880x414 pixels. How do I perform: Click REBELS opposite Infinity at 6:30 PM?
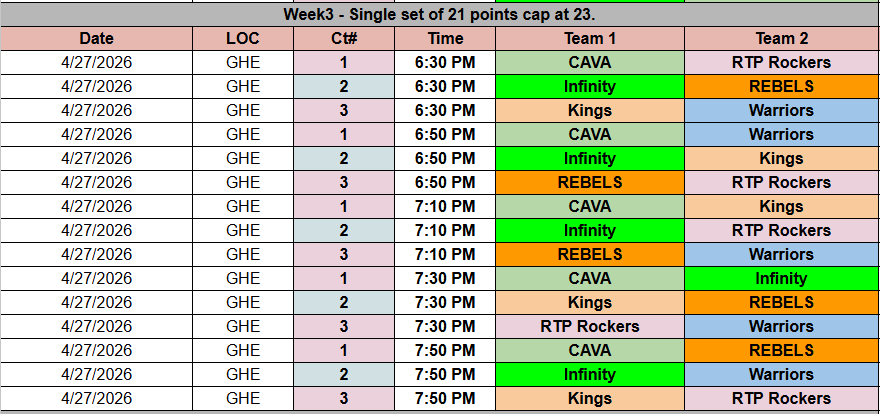(781, 87)
